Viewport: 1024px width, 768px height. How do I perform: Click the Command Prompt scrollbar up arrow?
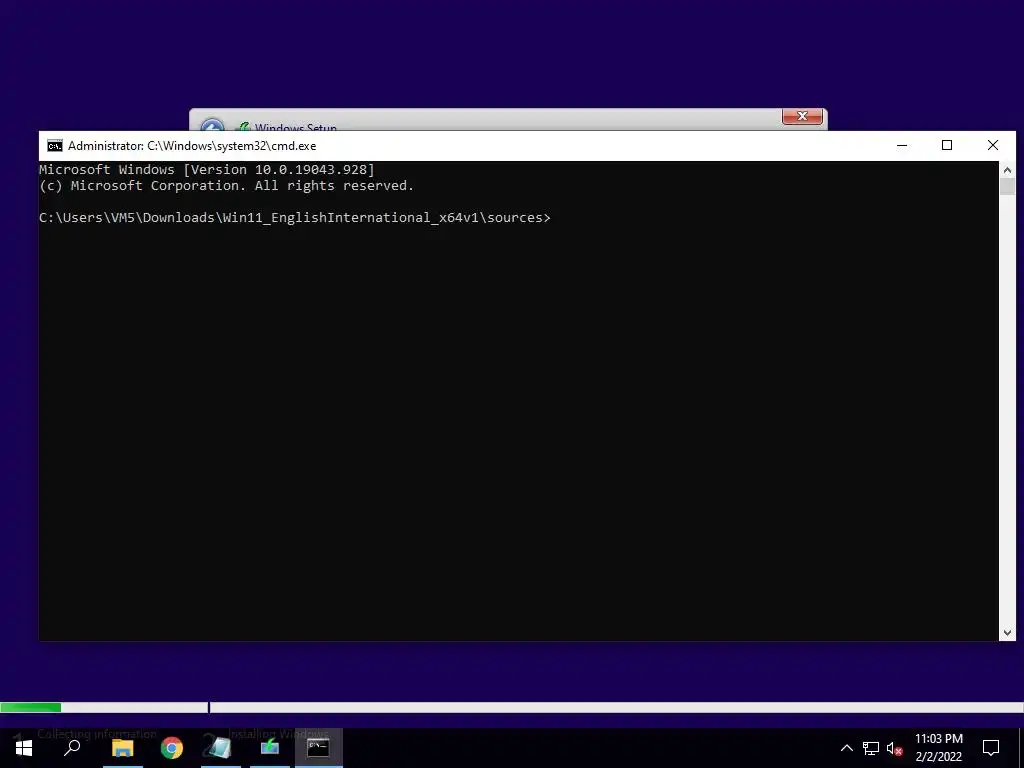1007,170
